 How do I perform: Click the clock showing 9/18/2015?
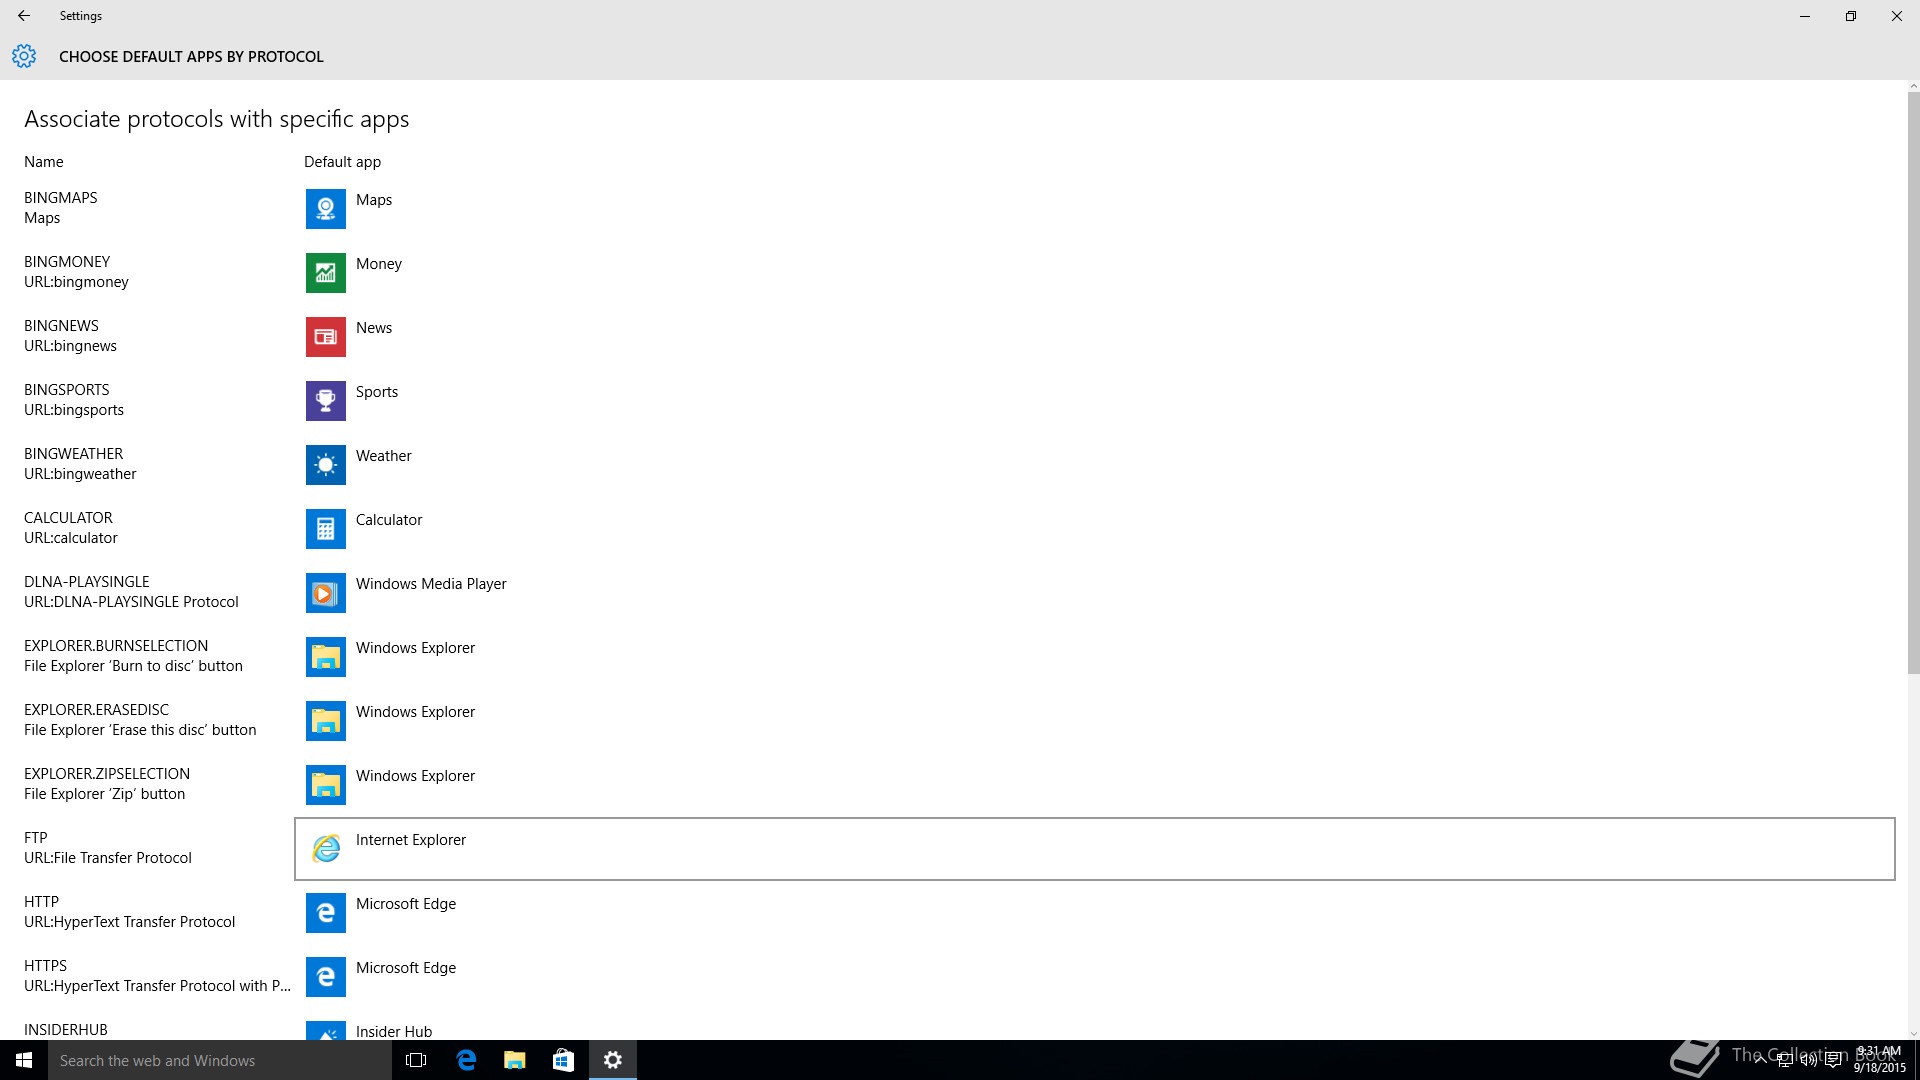[1880, 1060]
